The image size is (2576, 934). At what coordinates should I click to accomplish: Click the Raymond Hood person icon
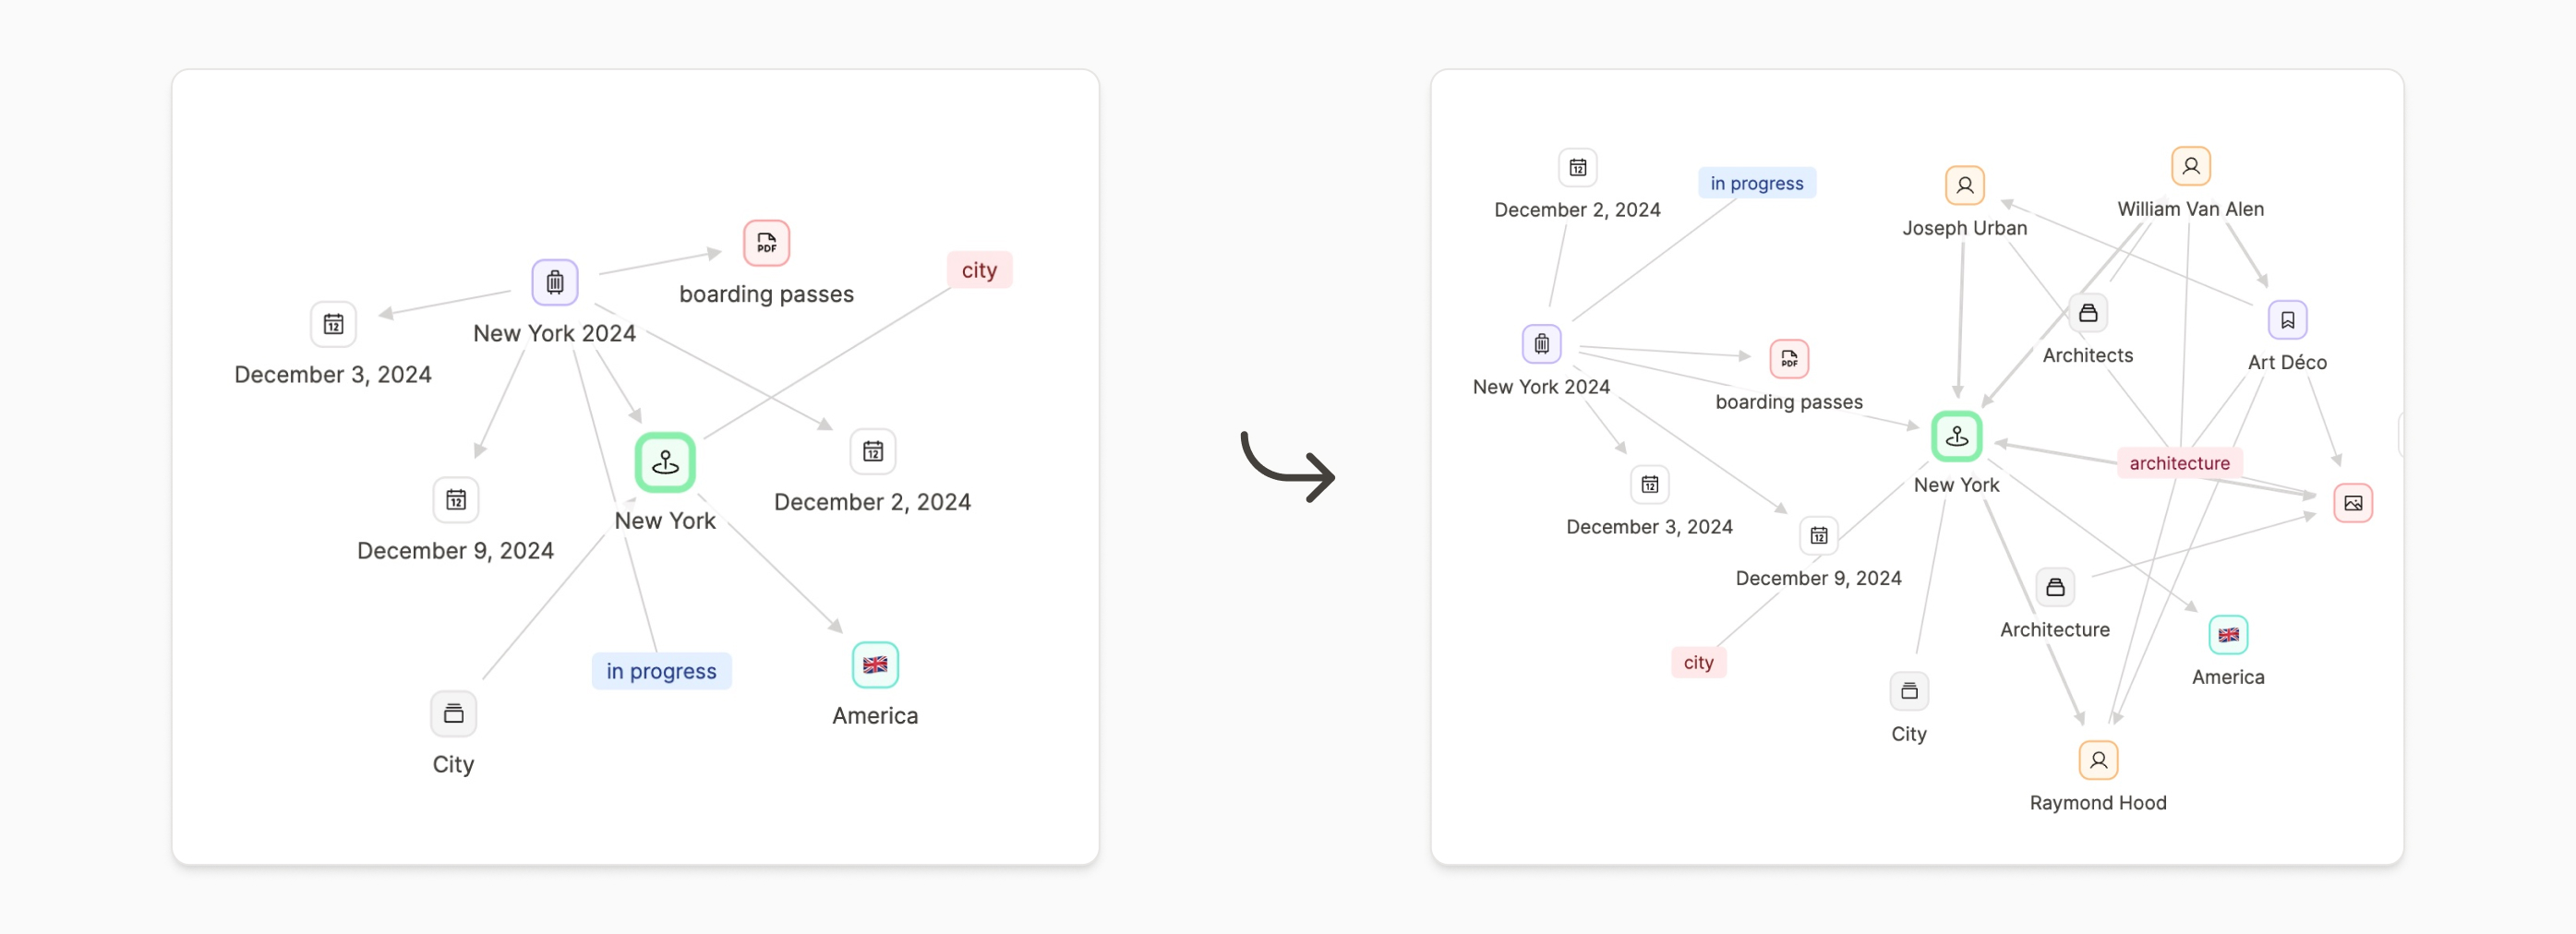tap(2098, 760)
